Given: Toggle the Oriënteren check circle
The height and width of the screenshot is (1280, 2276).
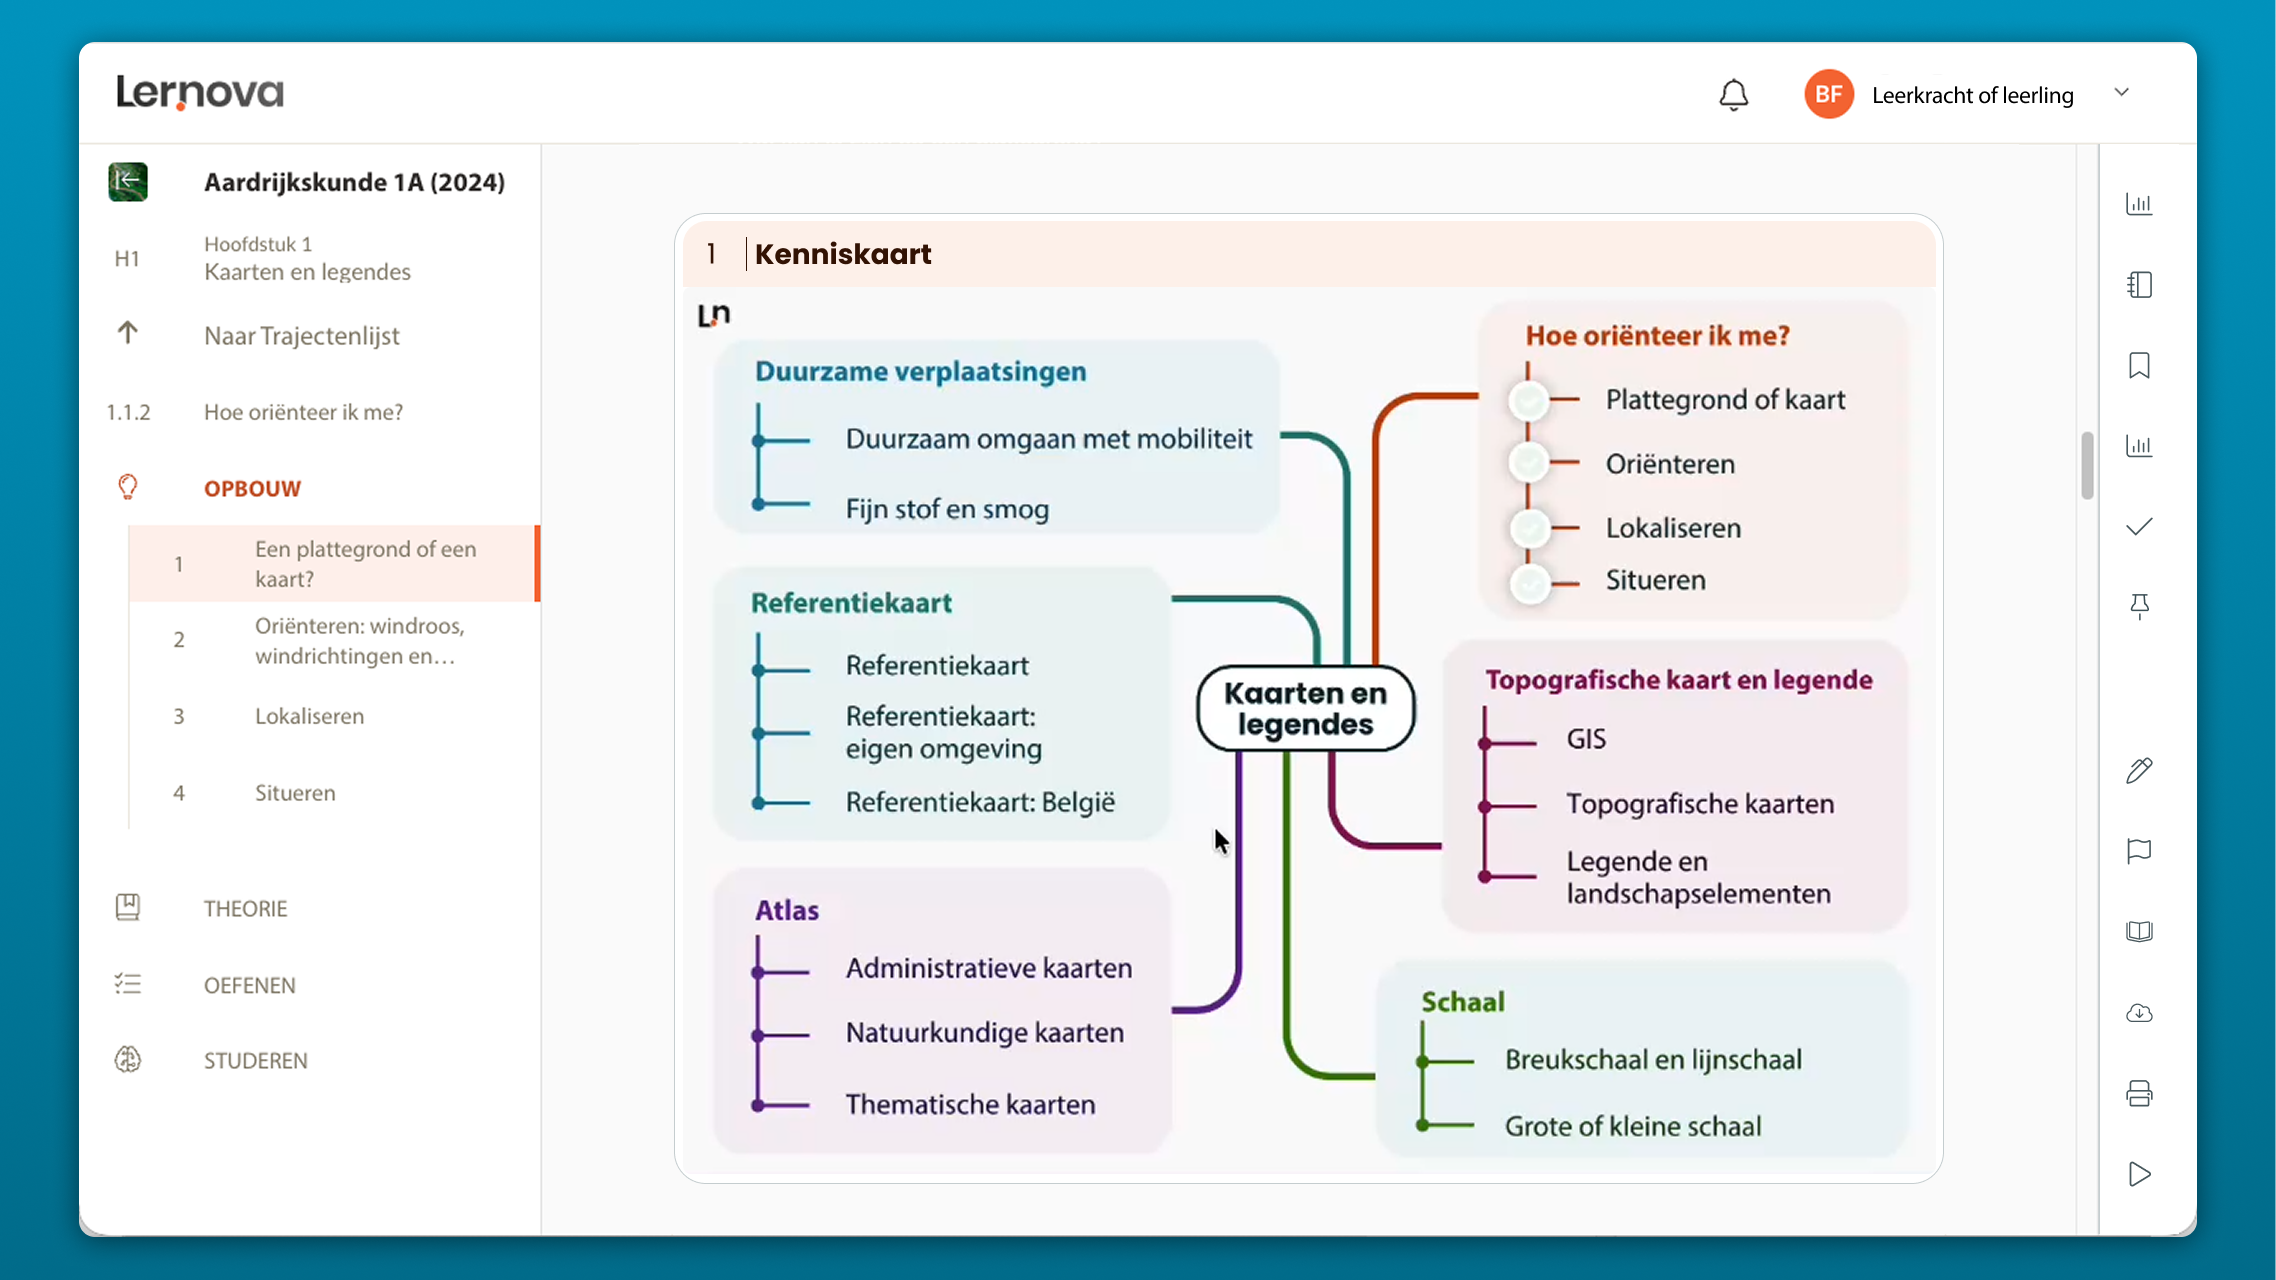Looking at the screenshot, I should (x=1529, y=463).
